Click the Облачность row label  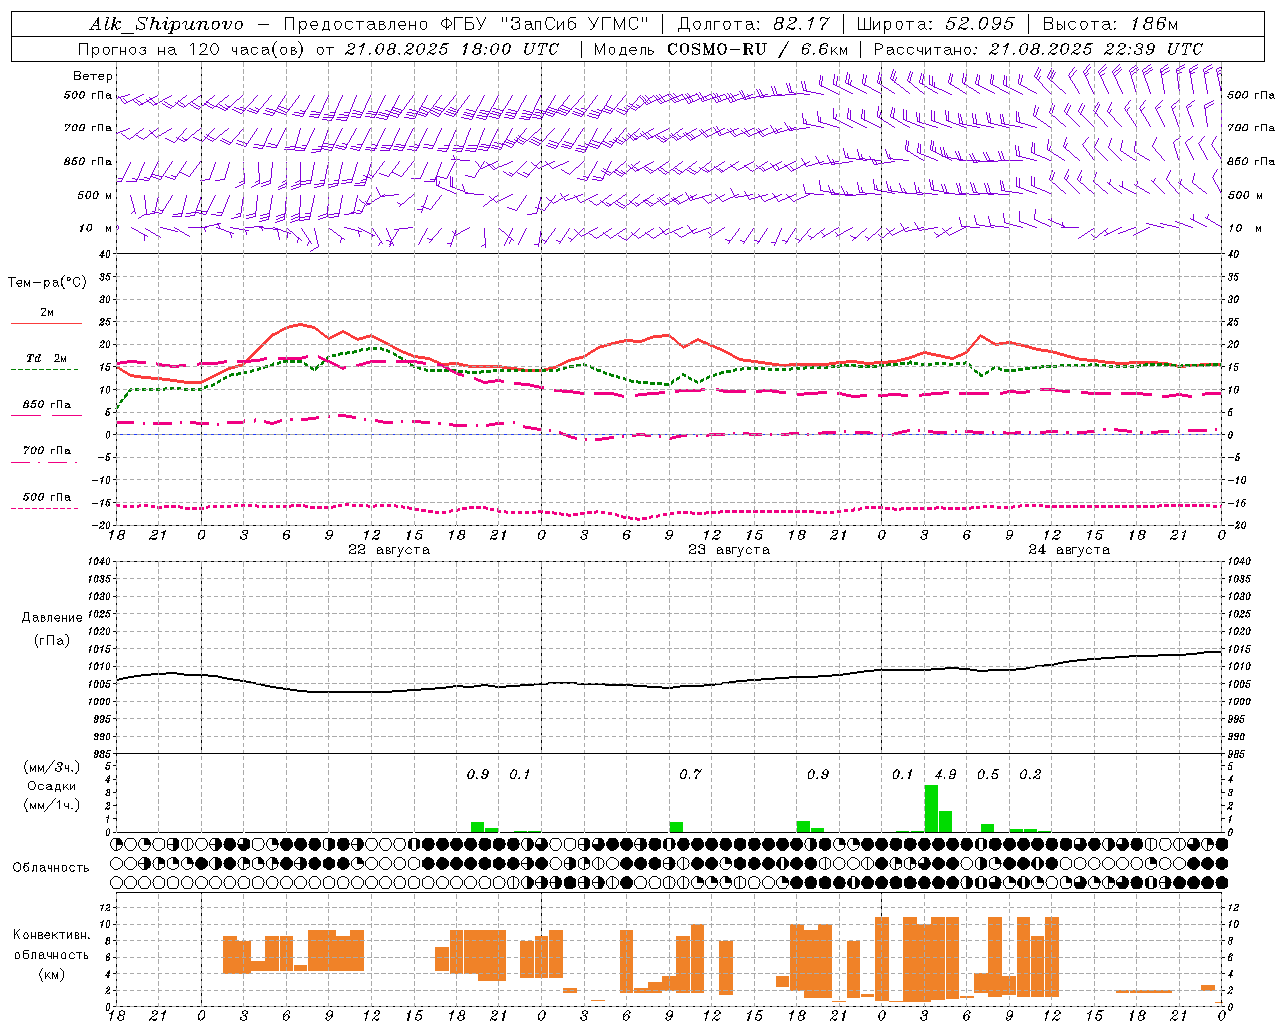[51, 868]
